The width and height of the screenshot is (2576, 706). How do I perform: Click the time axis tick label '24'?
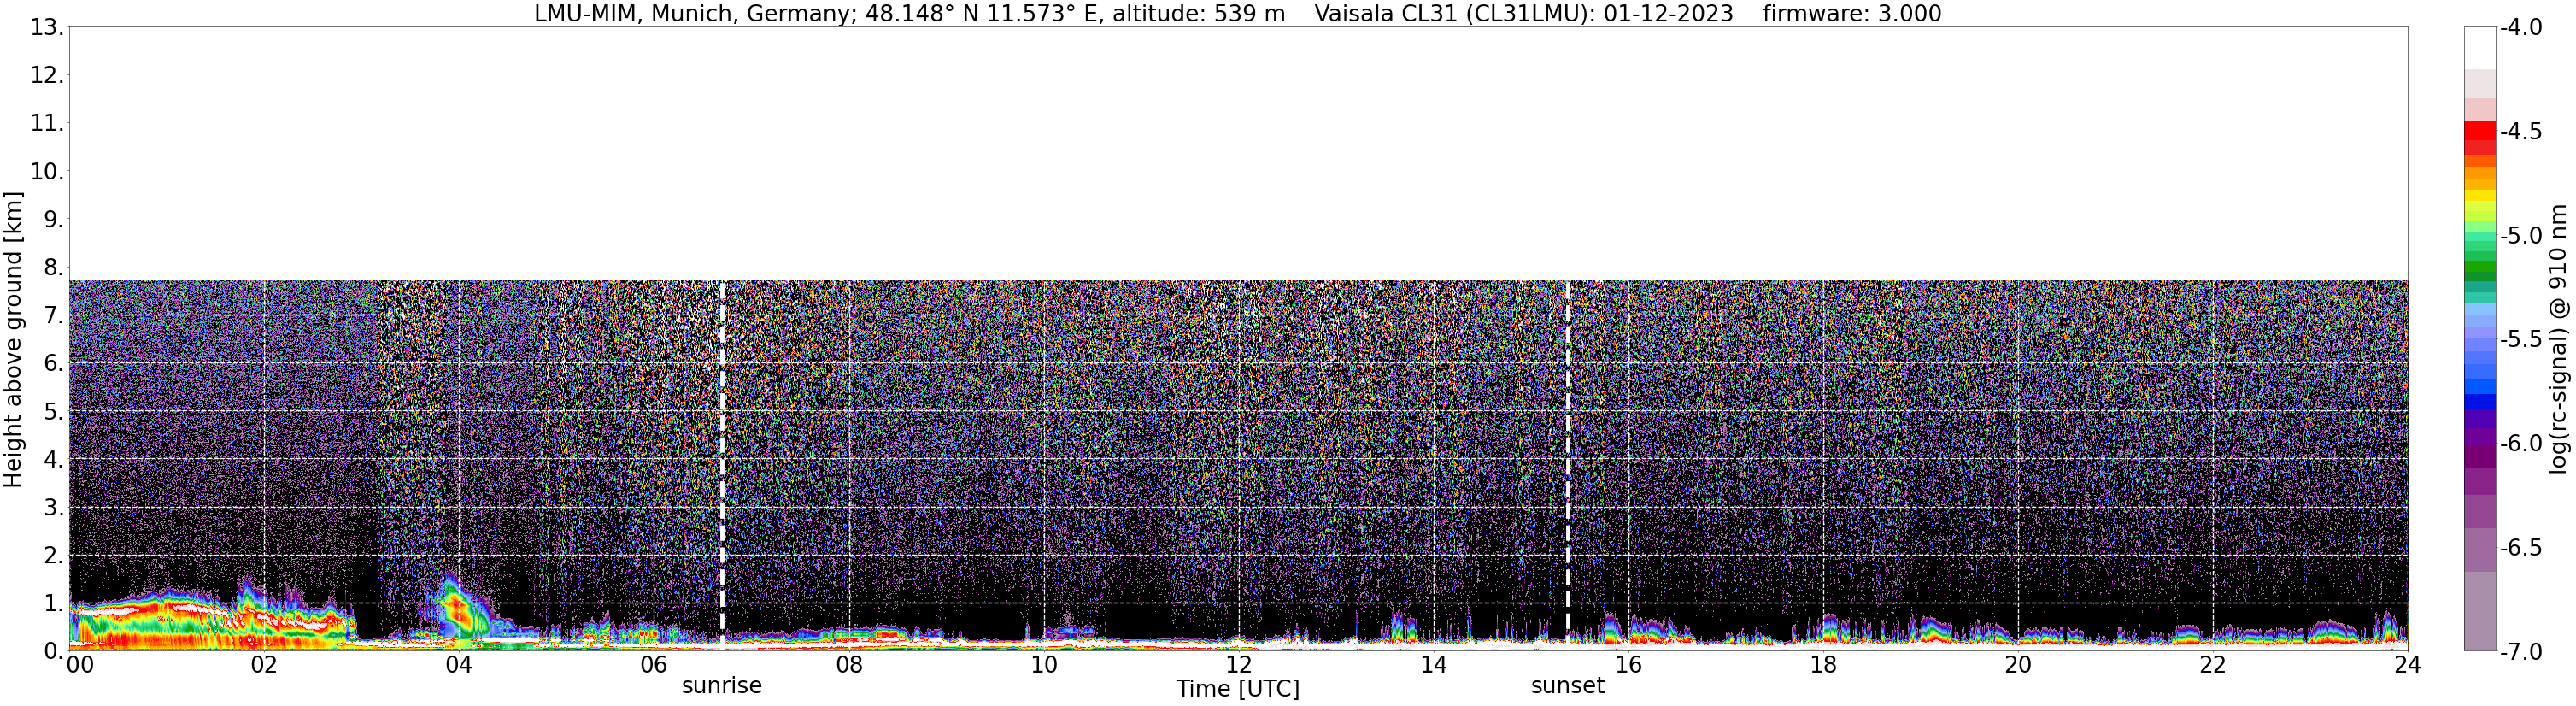(x=2408, y=666)
